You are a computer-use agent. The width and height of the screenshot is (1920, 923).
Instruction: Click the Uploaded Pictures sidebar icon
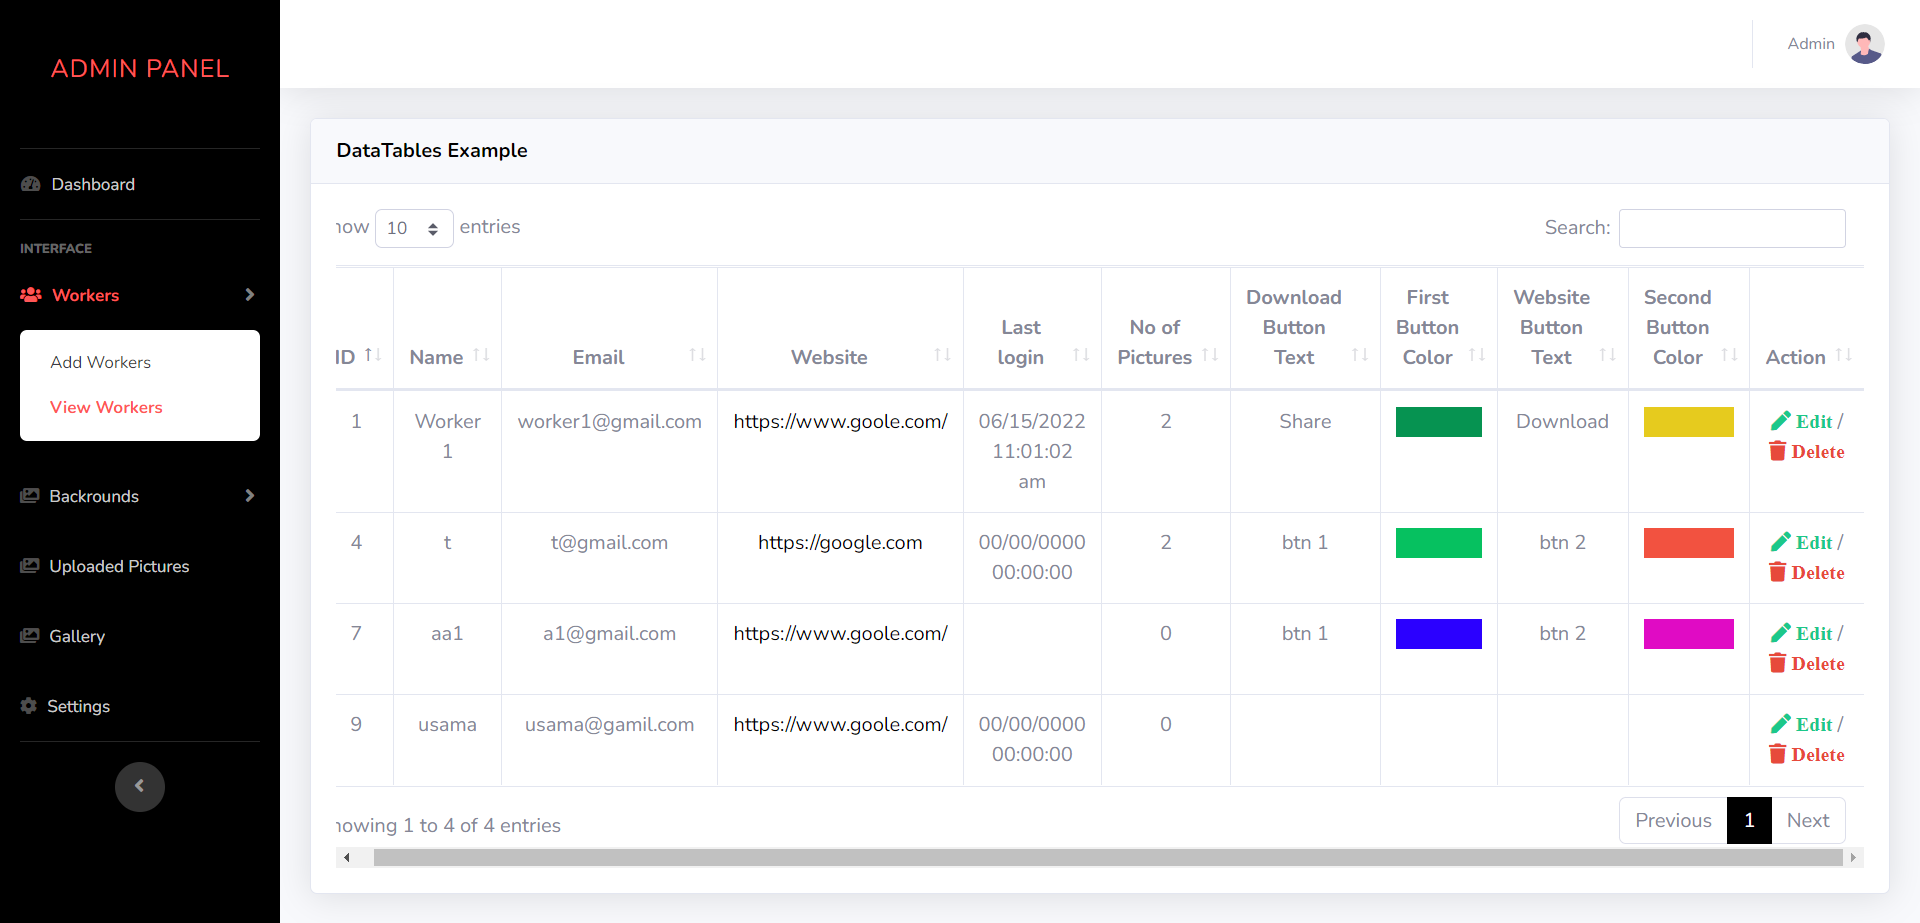coord(30,566)
